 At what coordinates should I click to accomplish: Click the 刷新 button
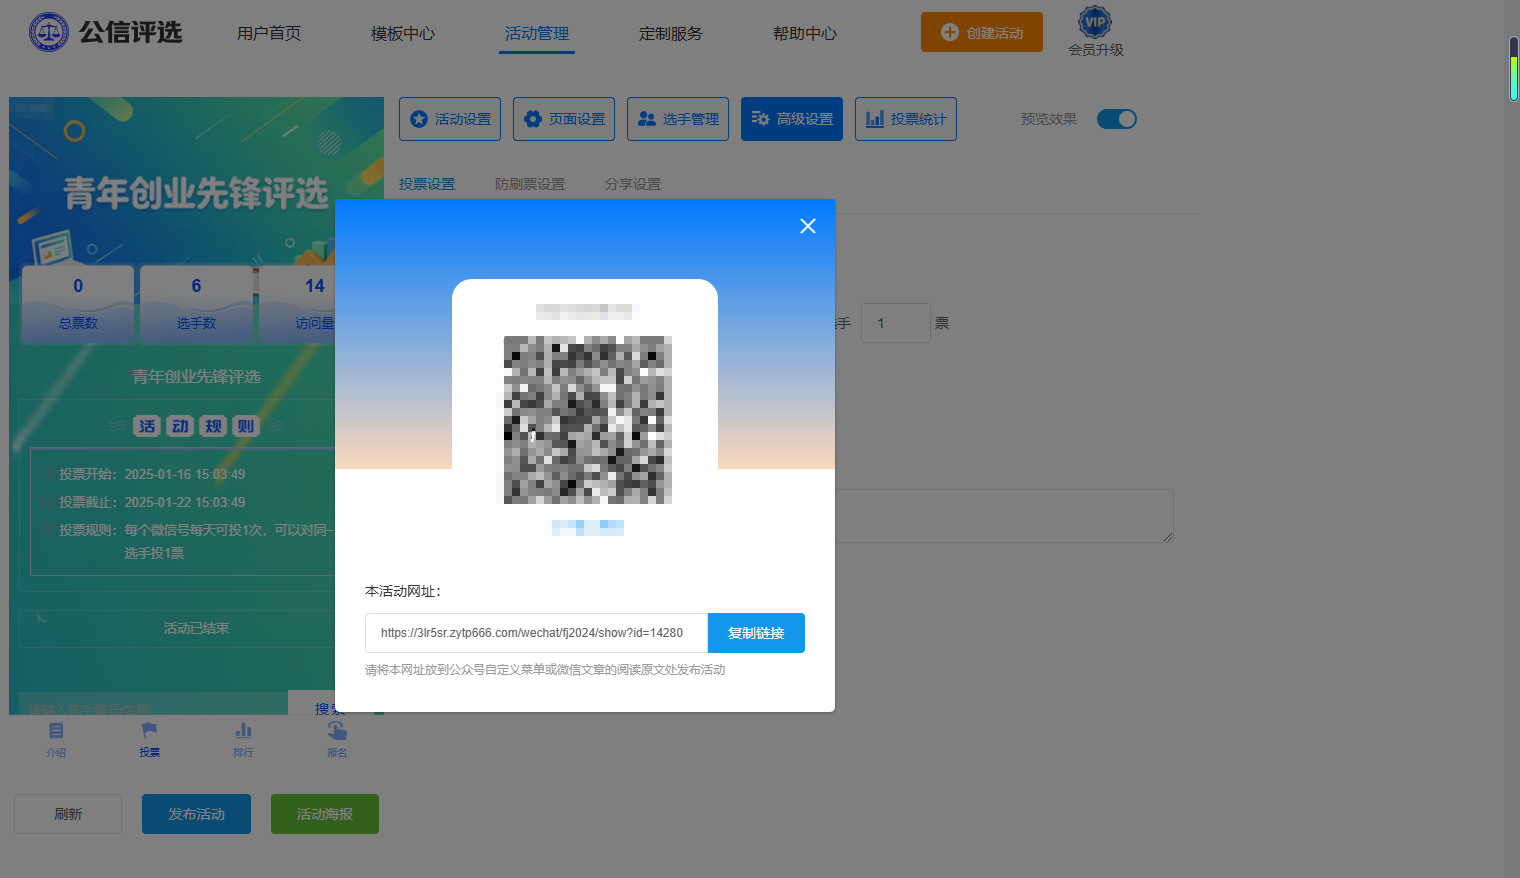pyautogui.click(x=68, y=814)
